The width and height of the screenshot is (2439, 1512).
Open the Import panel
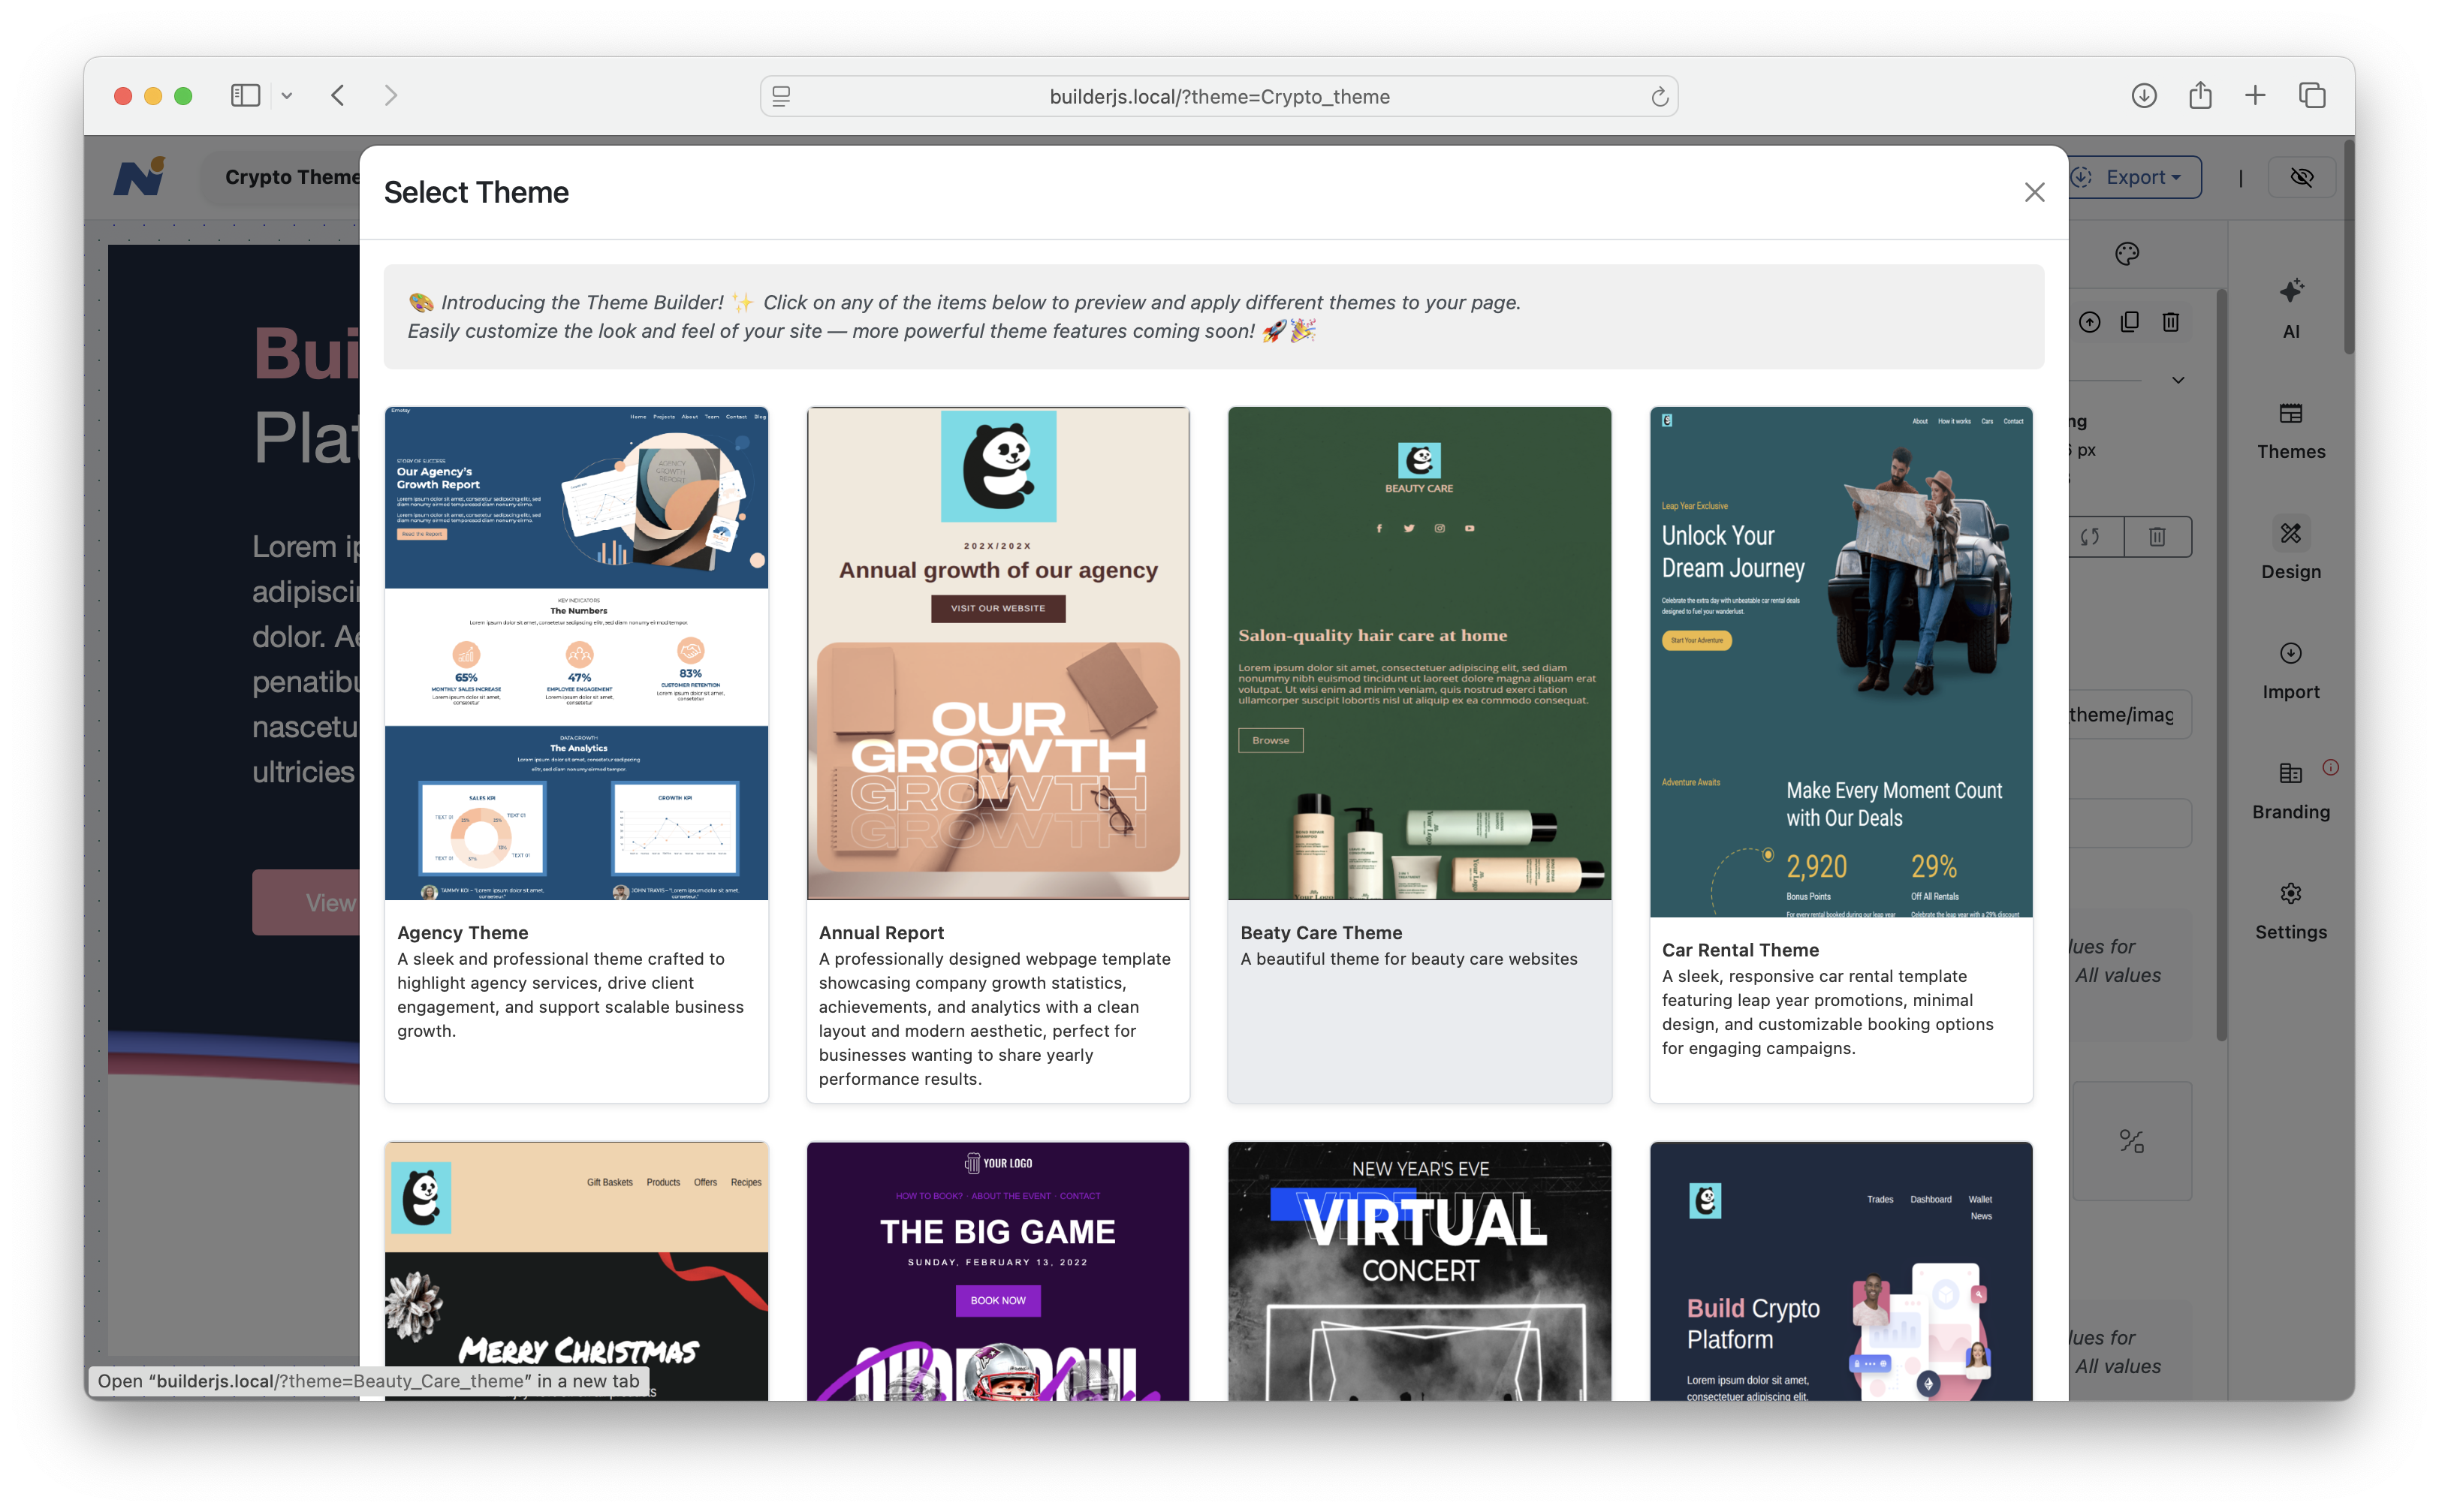[x=2290, y=670]
